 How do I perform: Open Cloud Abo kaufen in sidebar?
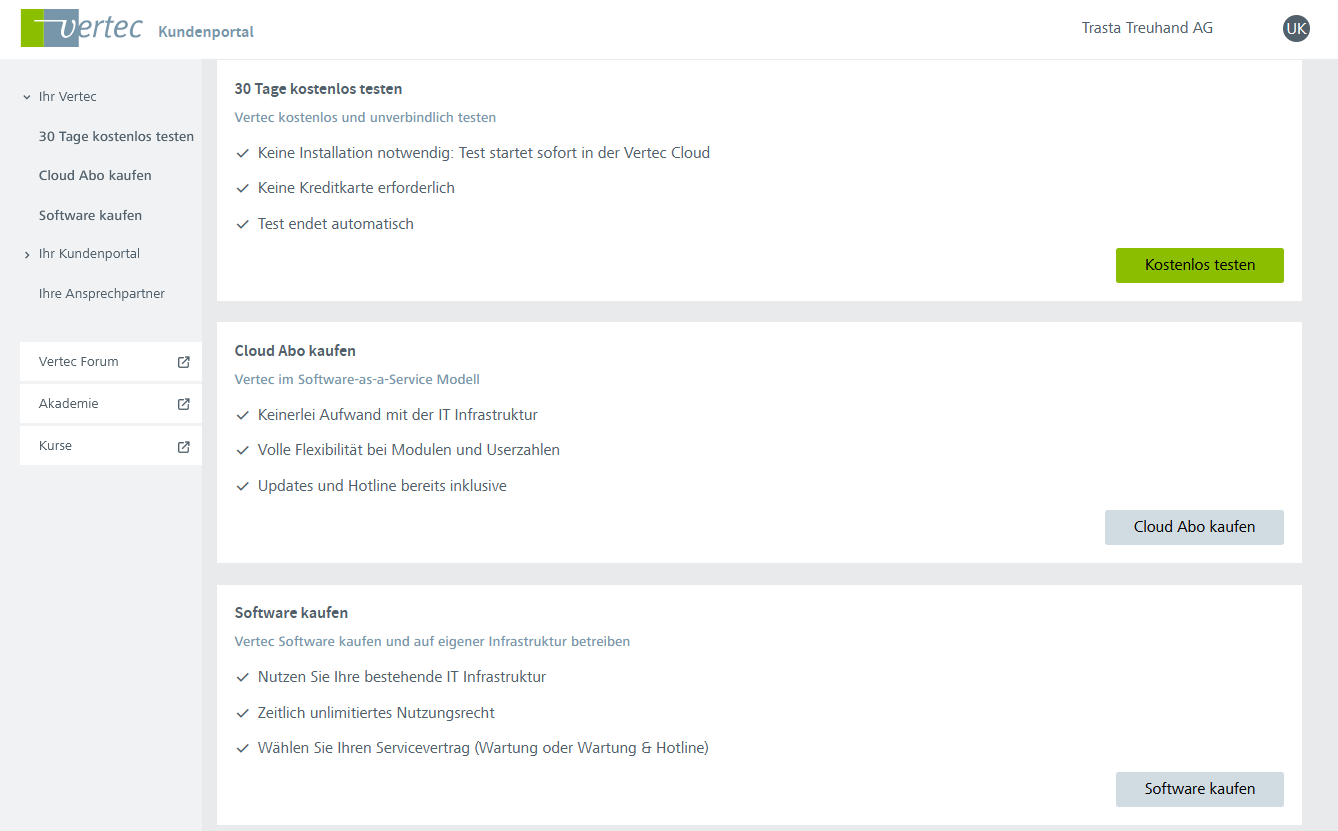pyautogui.click(x=95, y=175)
